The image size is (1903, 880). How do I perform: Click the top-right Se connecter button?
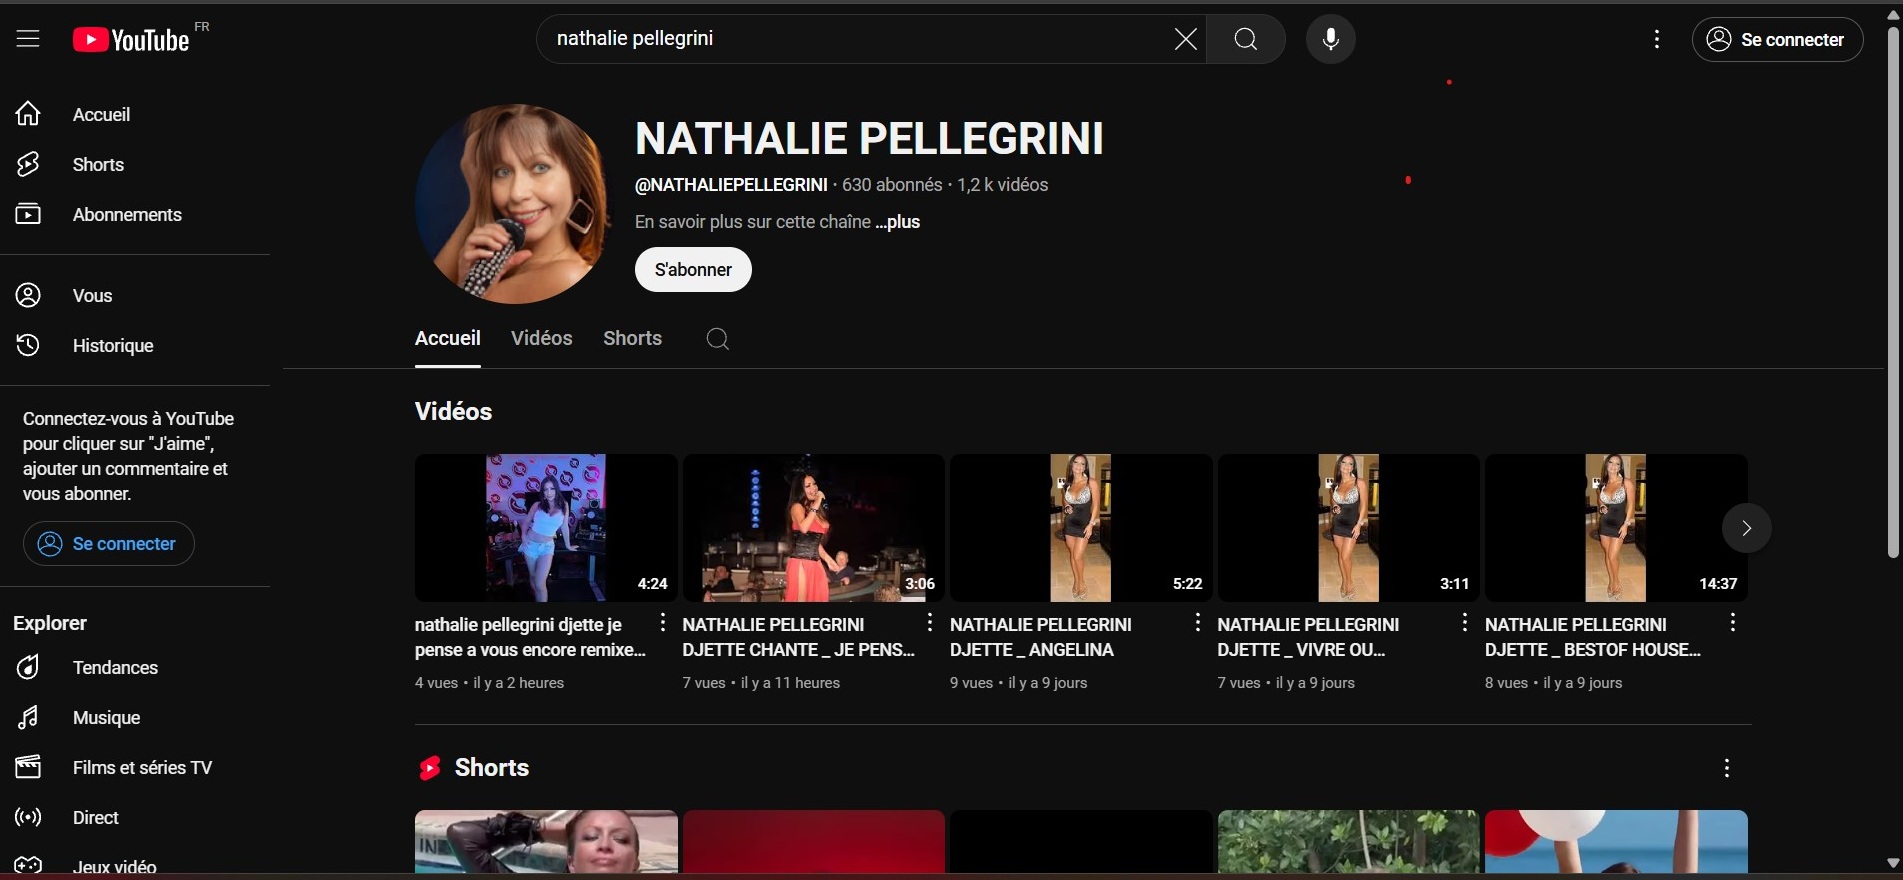[1777, 39]
